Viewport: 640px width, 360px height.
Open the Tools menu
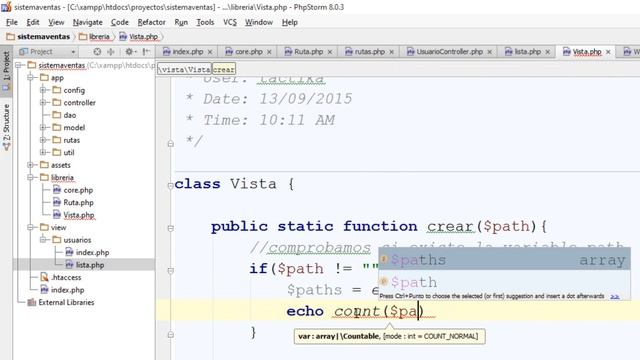[205, 22]
